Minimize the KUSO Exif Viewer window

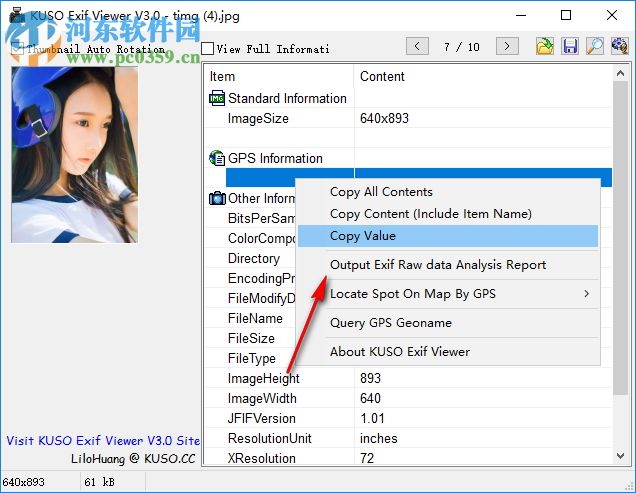tap(521, 15)
